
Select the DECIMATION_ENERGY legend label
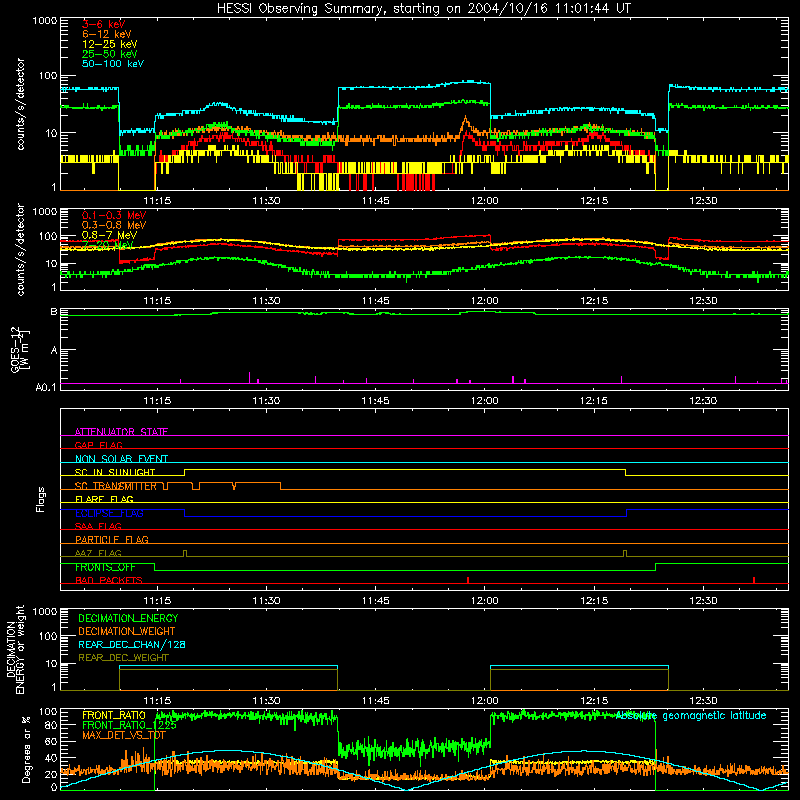(128, 618)
